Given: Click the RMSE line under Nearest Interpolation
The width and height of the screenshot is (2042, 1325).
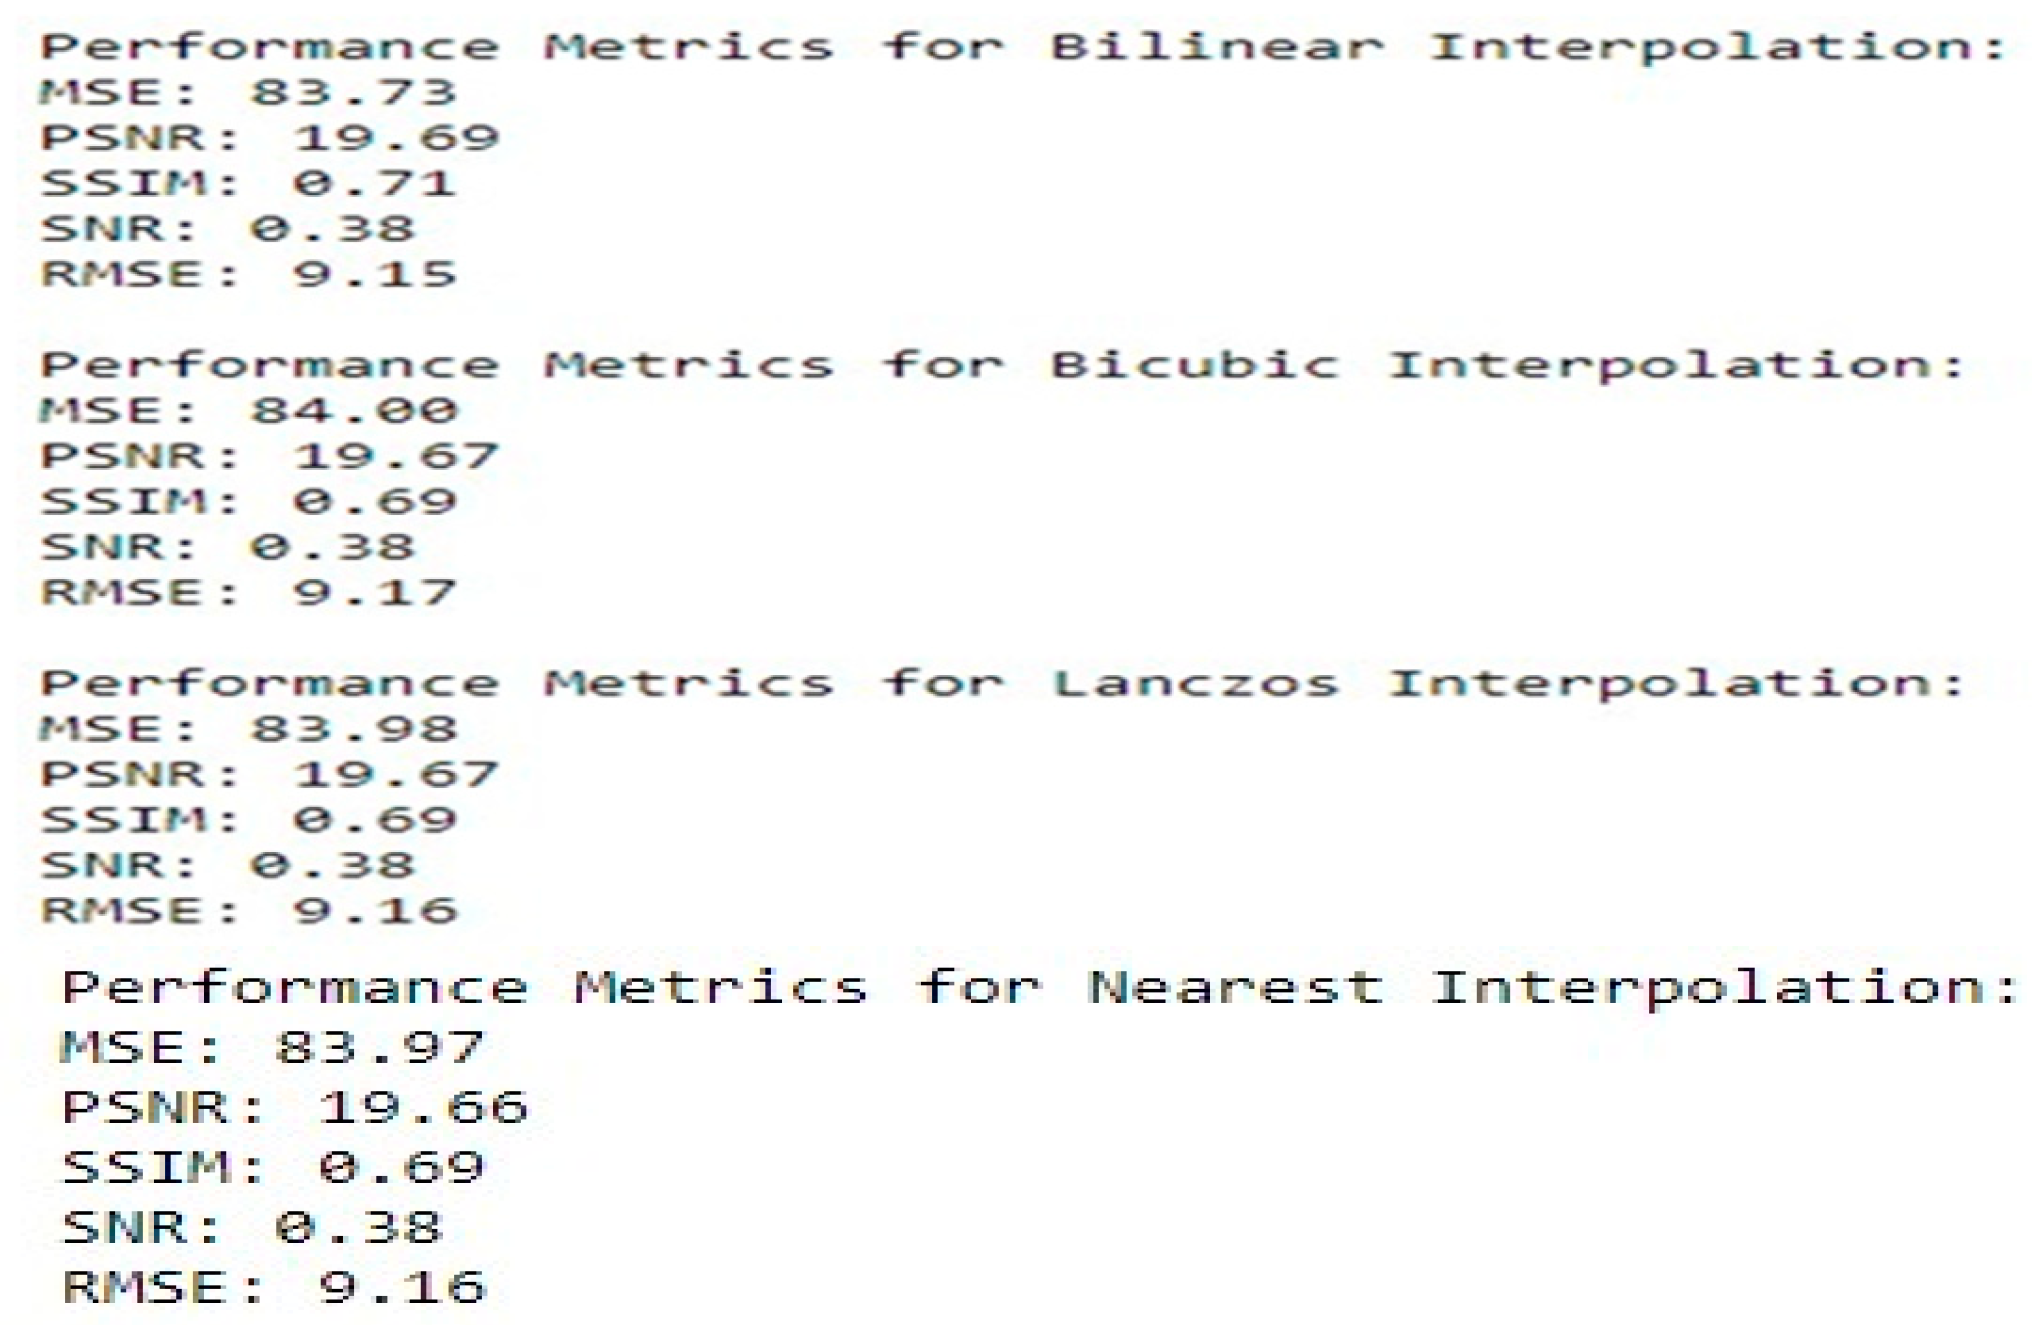Looking at the screenshot, I should [x=273, y=1287].
